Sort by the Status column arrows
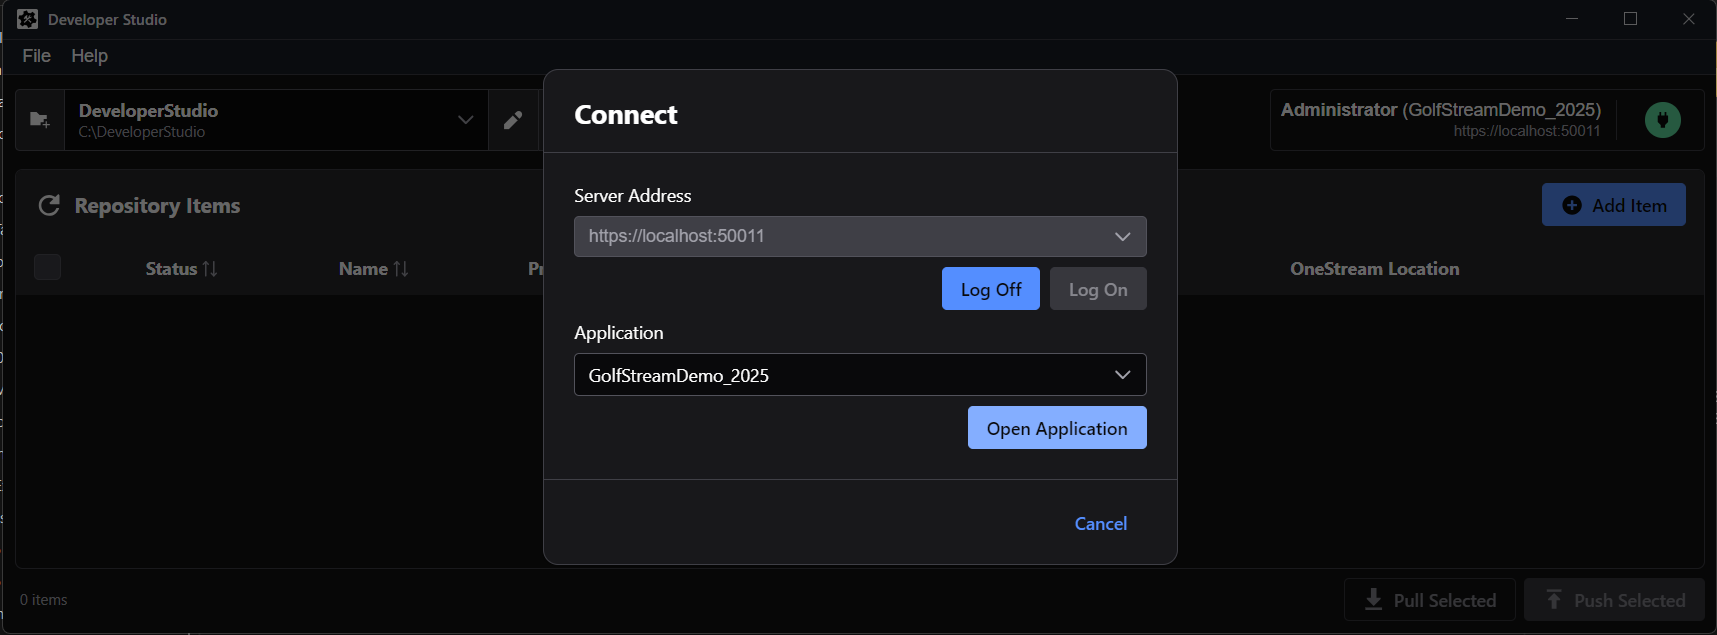The image size is (1717, 635). 210,269
